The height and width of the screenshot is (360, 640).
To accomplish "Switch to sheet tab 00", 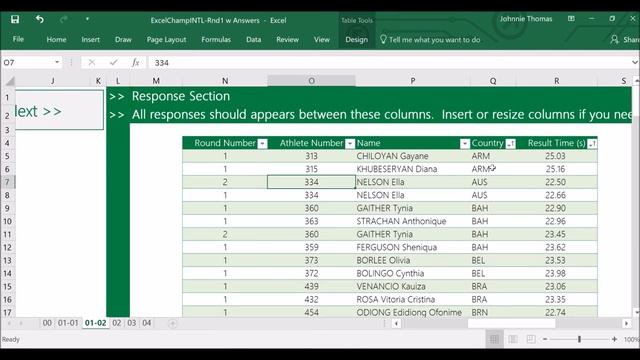I will click(47, 323).
